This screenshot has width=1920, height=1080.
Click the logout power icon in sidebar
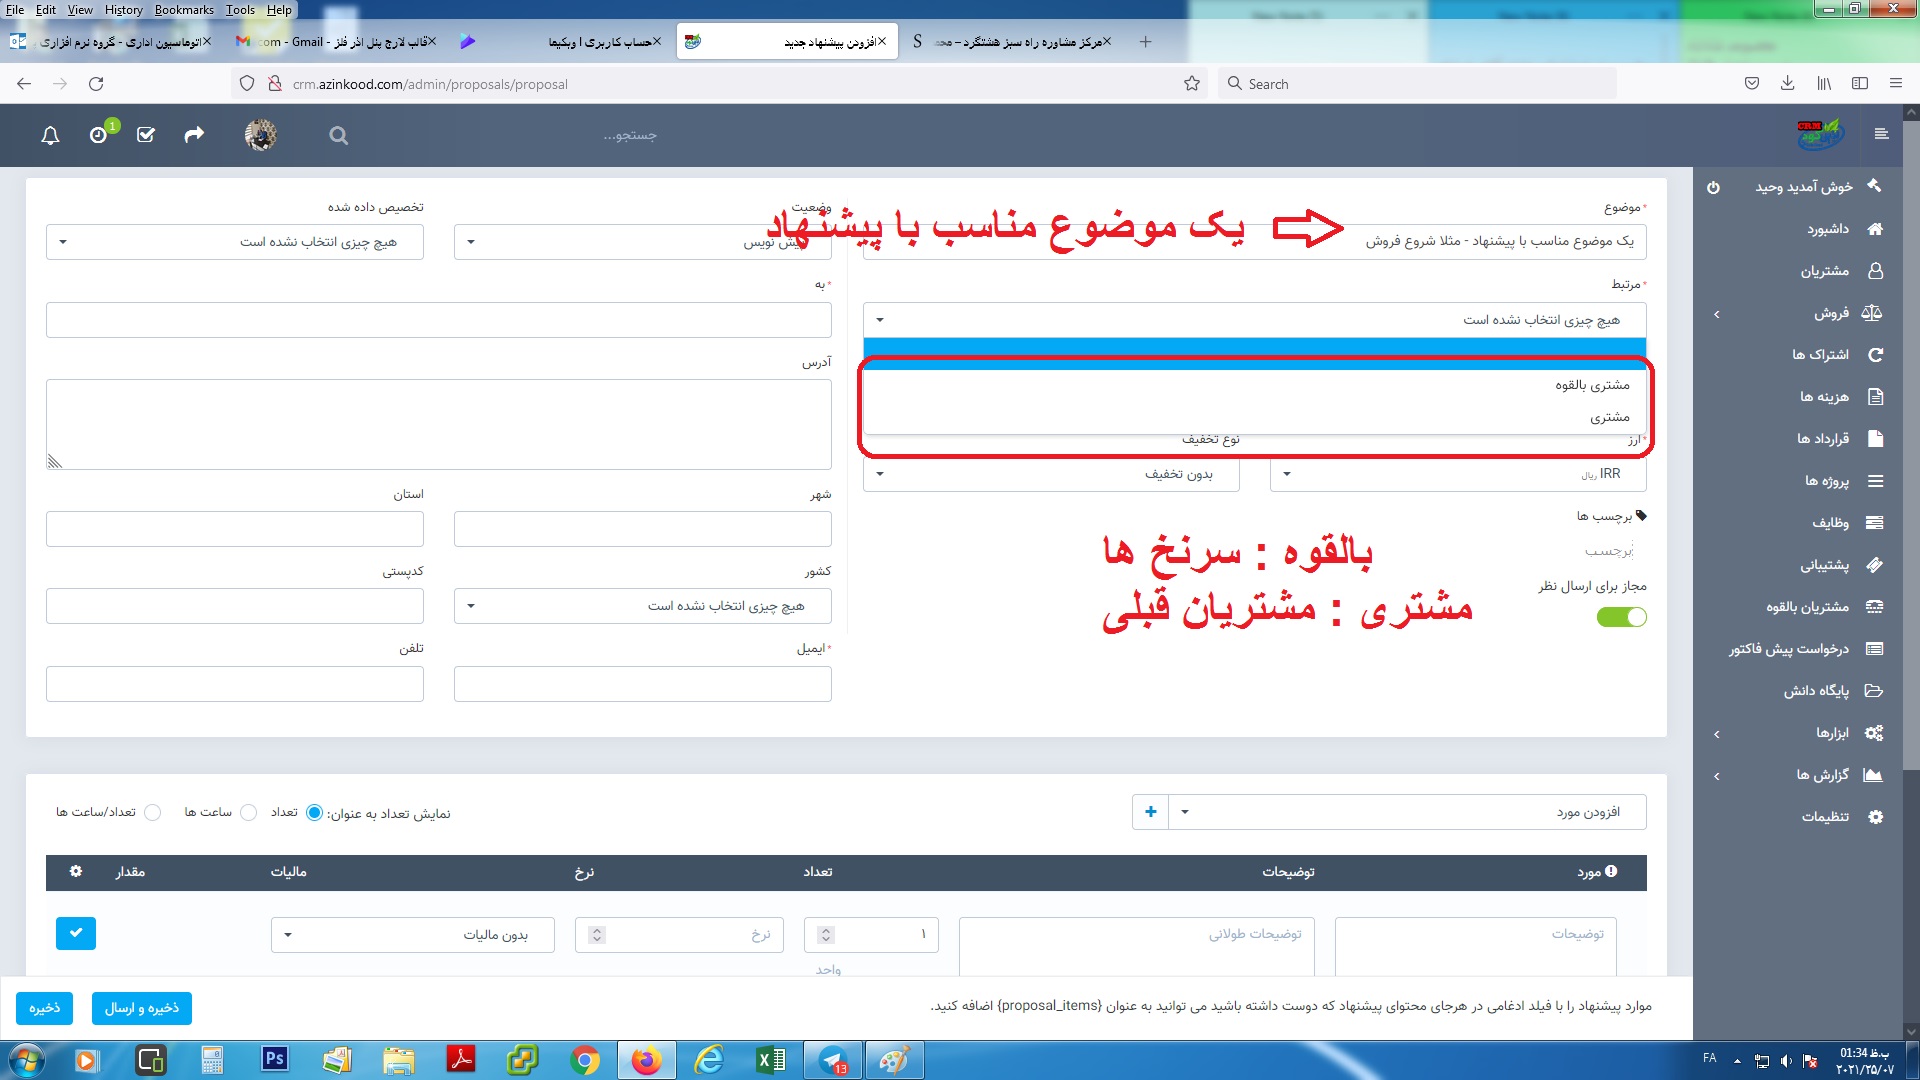click(1713, 187)
